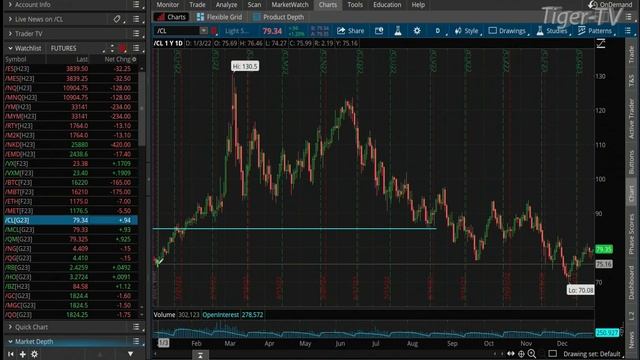Add gadget with plus icon at bottom left
The width and height of the screenshot is (640, 360).
[22, 354]
